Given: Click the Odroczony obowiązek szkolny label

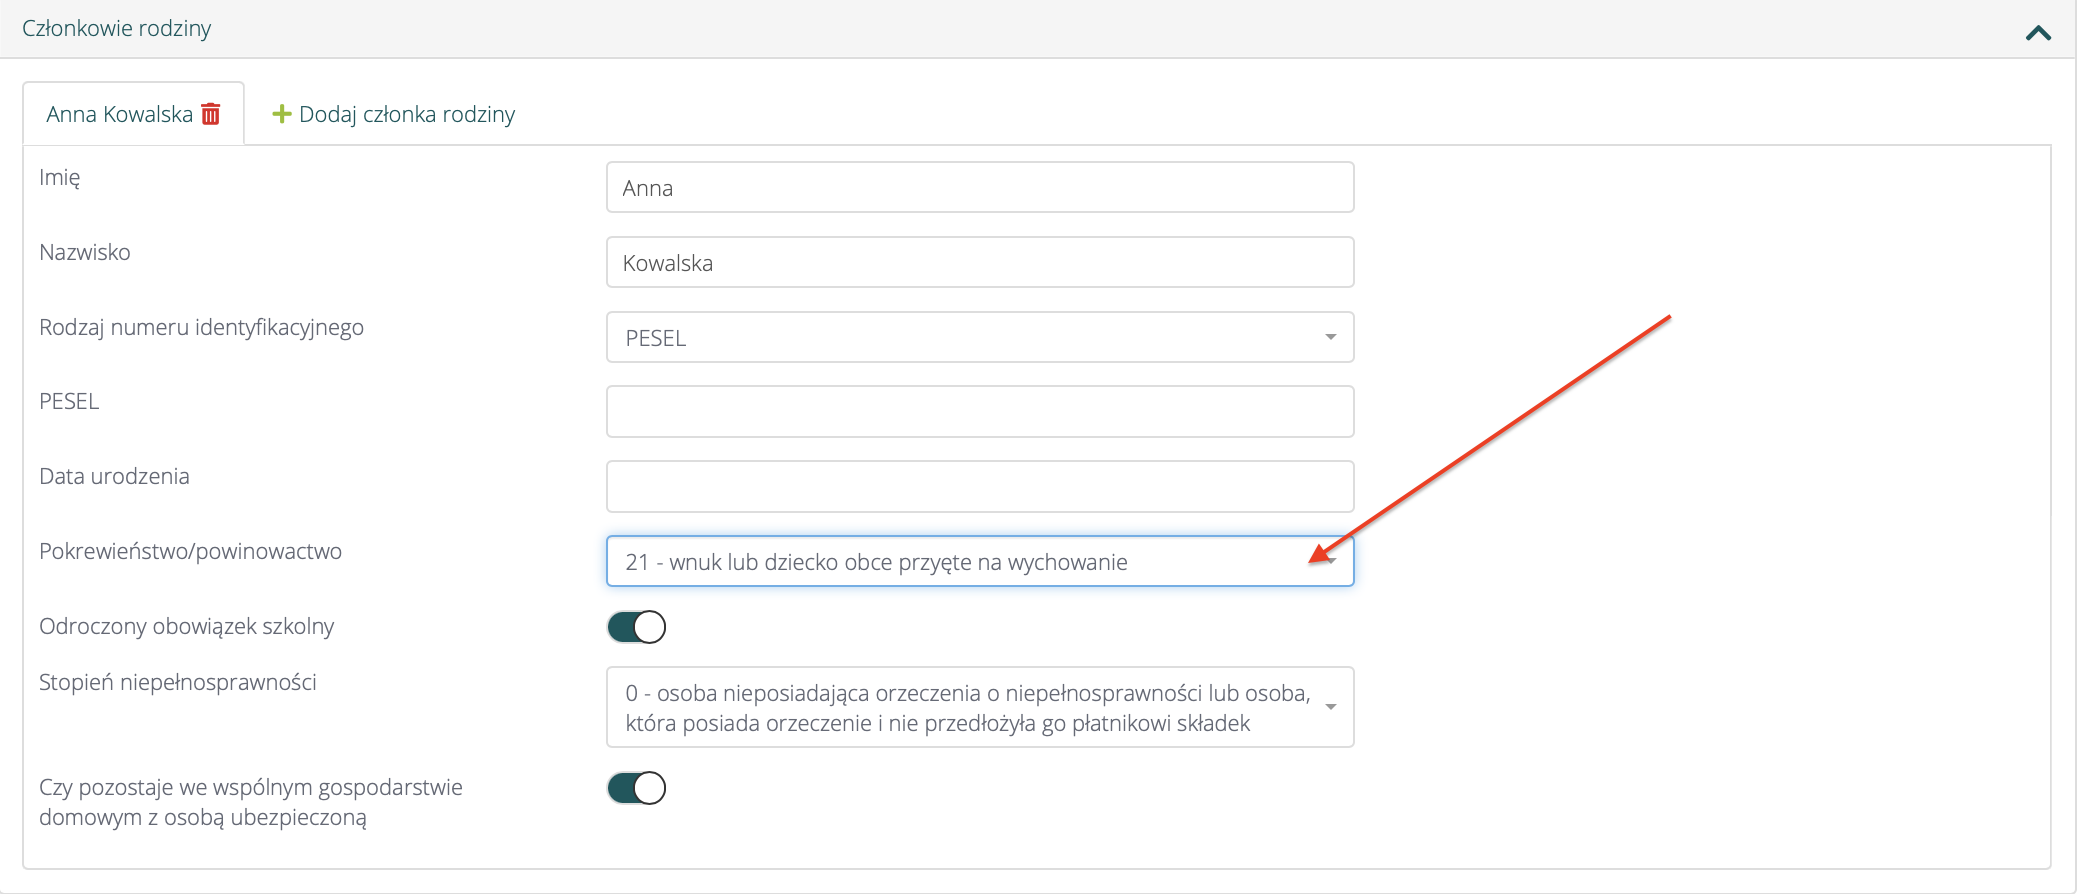Looking at the screenshot, I should pos(186,626).
